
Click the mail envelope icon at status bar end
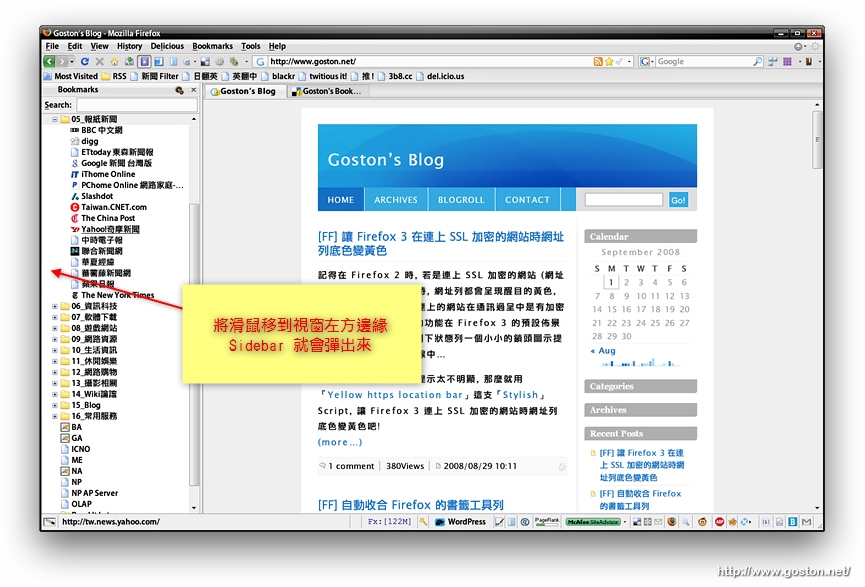807,522
